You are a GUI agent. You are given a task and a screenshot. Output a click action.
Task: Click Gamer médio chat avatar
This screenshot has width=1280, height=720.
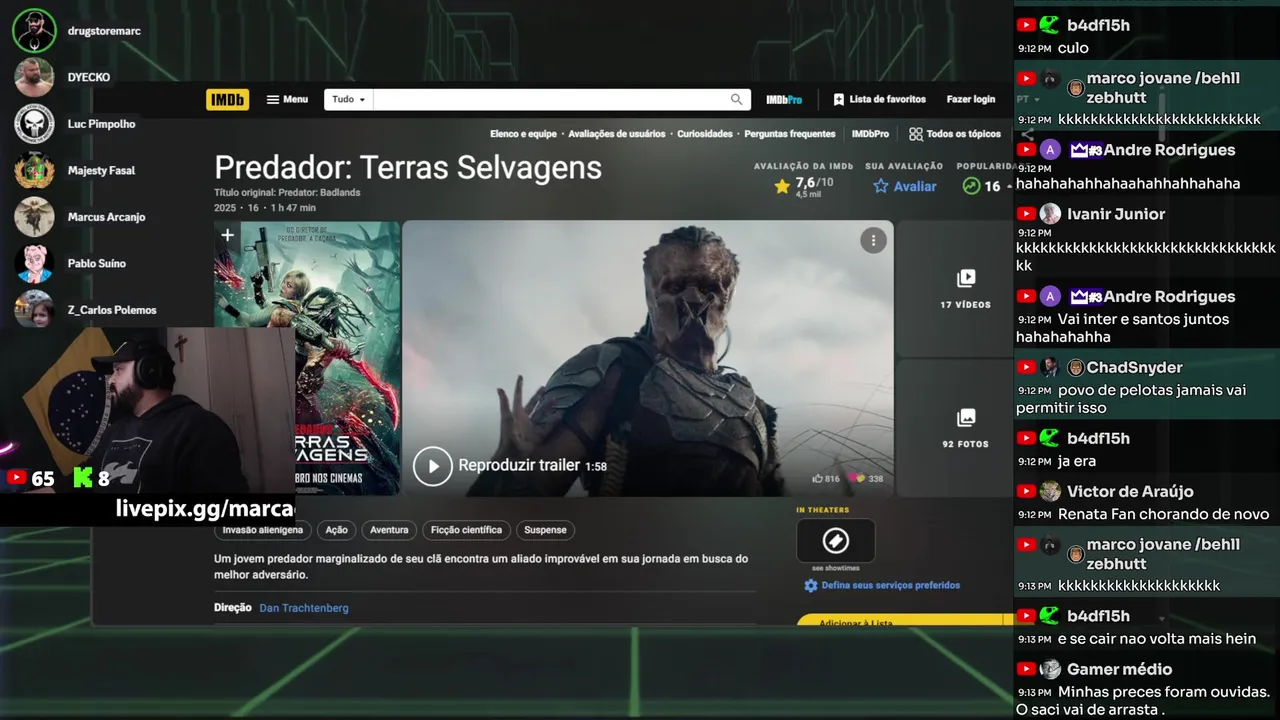[1050, 669]
